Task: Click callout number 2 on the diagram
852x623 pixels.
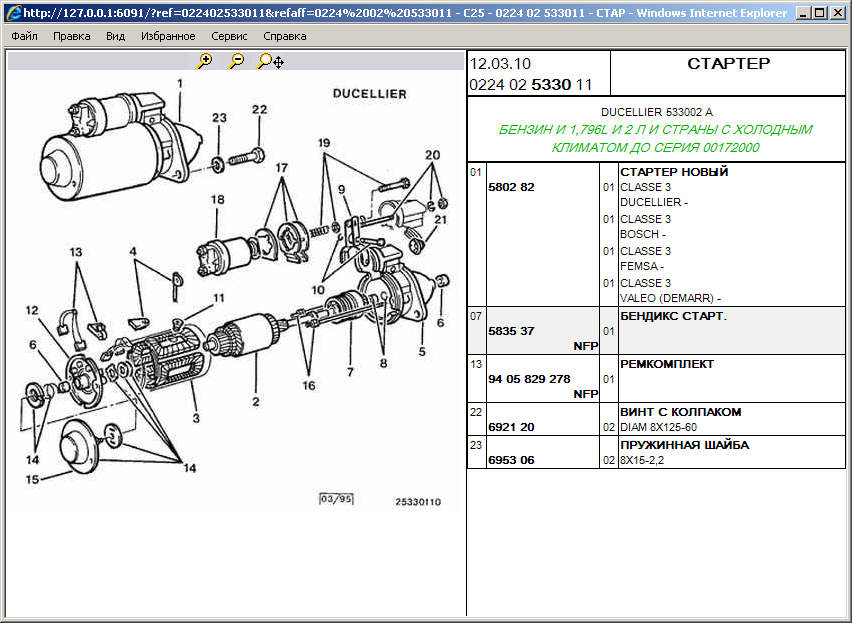Action: [x=255, y=402]
